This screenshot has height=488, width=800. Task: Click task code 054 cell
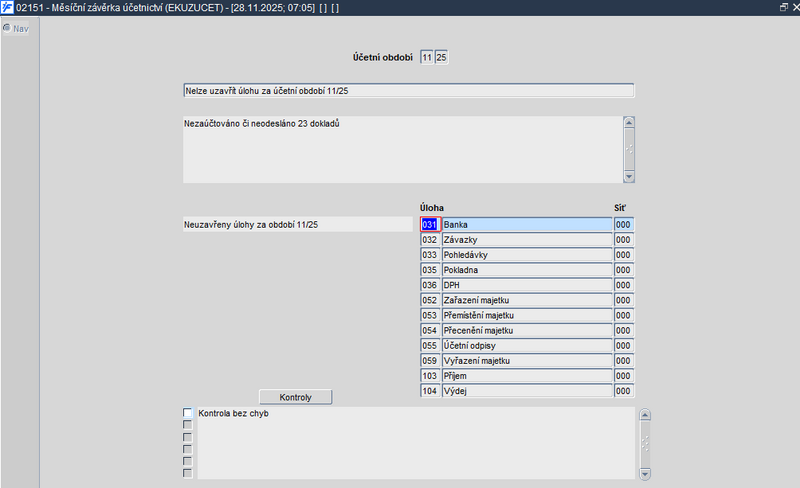click(x=430, y=330)
